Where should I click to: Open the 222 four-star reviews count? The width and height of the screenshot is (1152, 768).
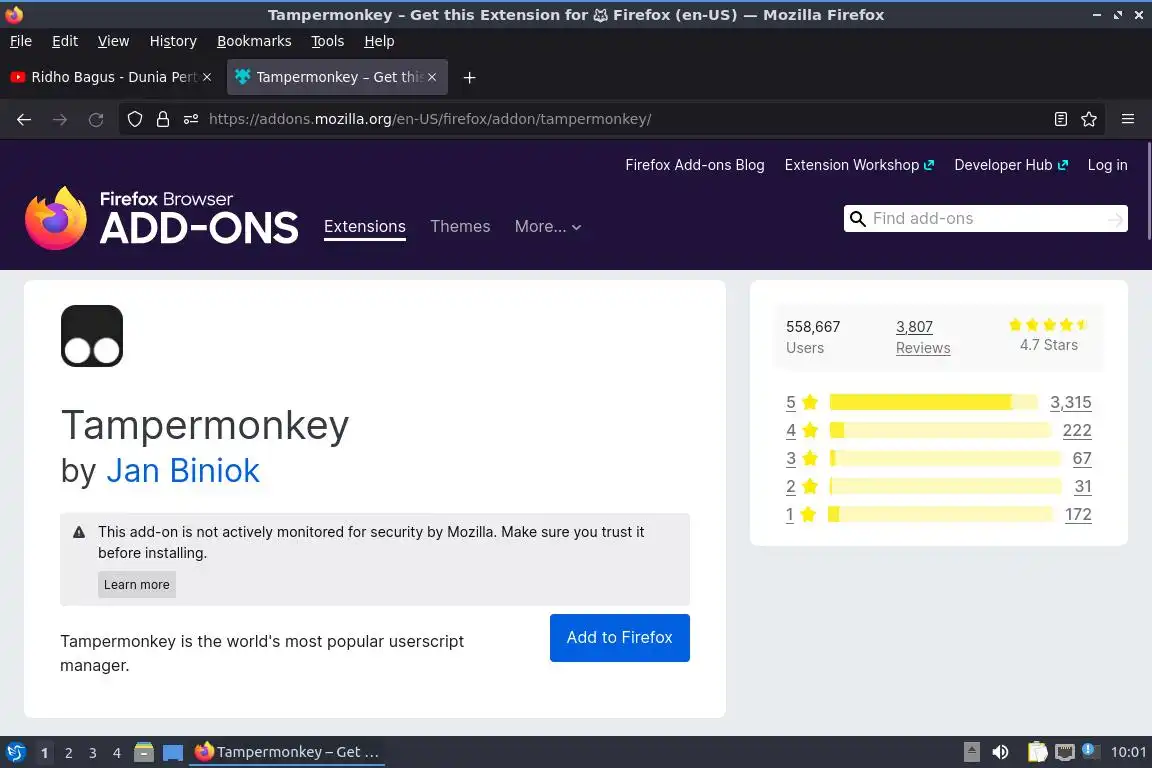coord(1077,430)
